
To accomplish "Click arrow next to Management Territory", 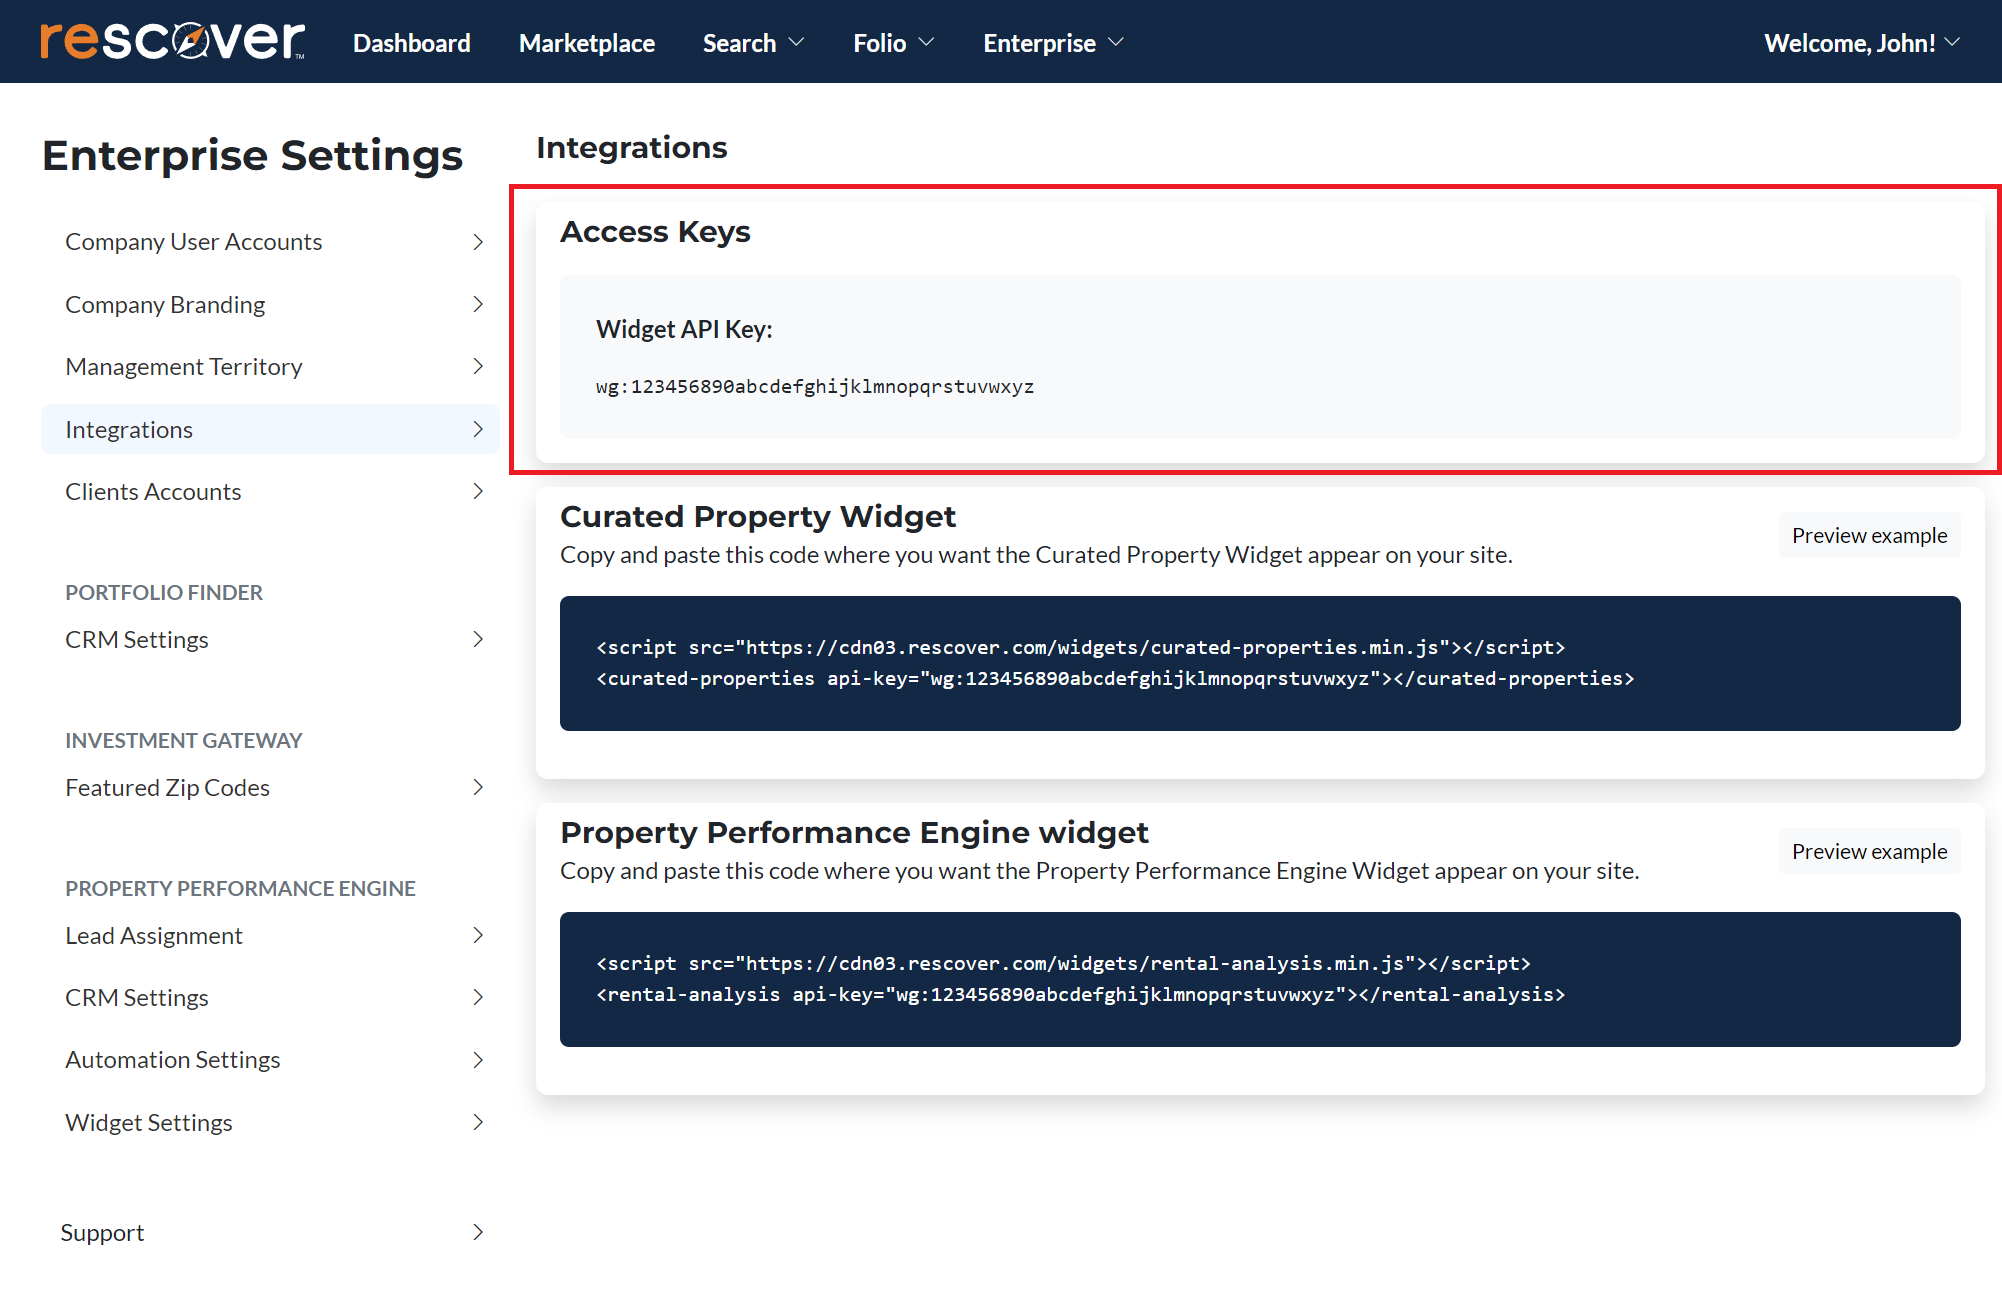I will pyautogui.click(x=478, y=366).
